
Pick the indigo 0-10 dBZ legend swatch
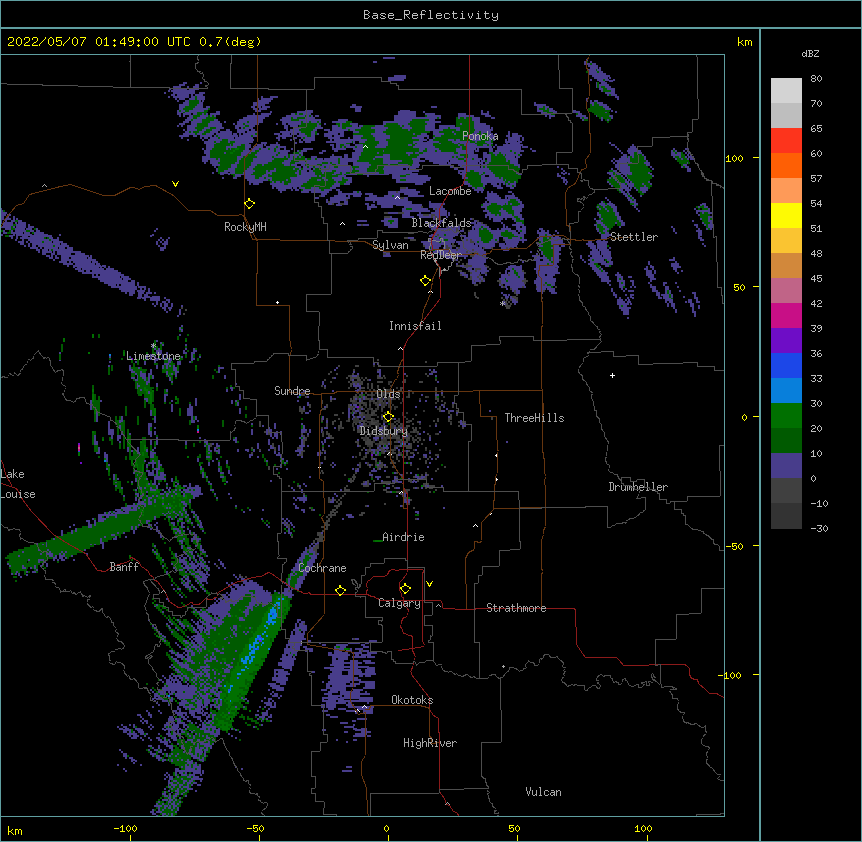[x=786, y=466]
